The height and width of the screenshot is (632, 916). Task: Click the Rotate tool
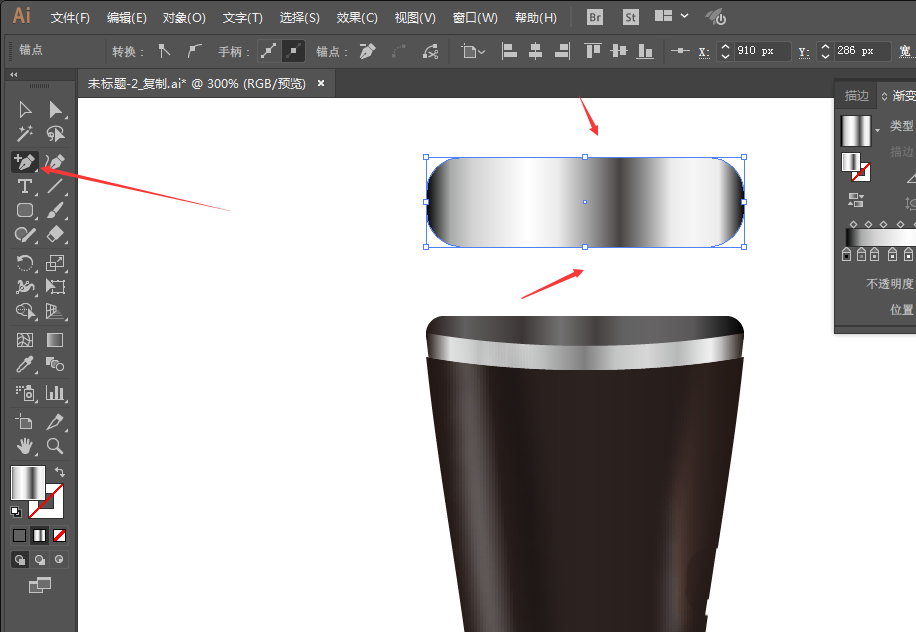pyautogui.click(x=25, y=263)
